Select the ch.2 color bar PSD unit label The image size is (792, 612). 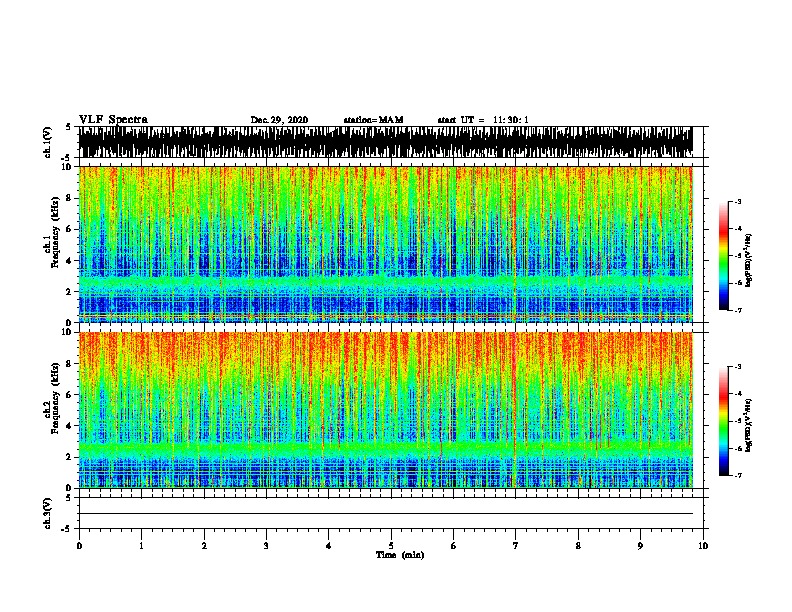click(x=748, y=426)
